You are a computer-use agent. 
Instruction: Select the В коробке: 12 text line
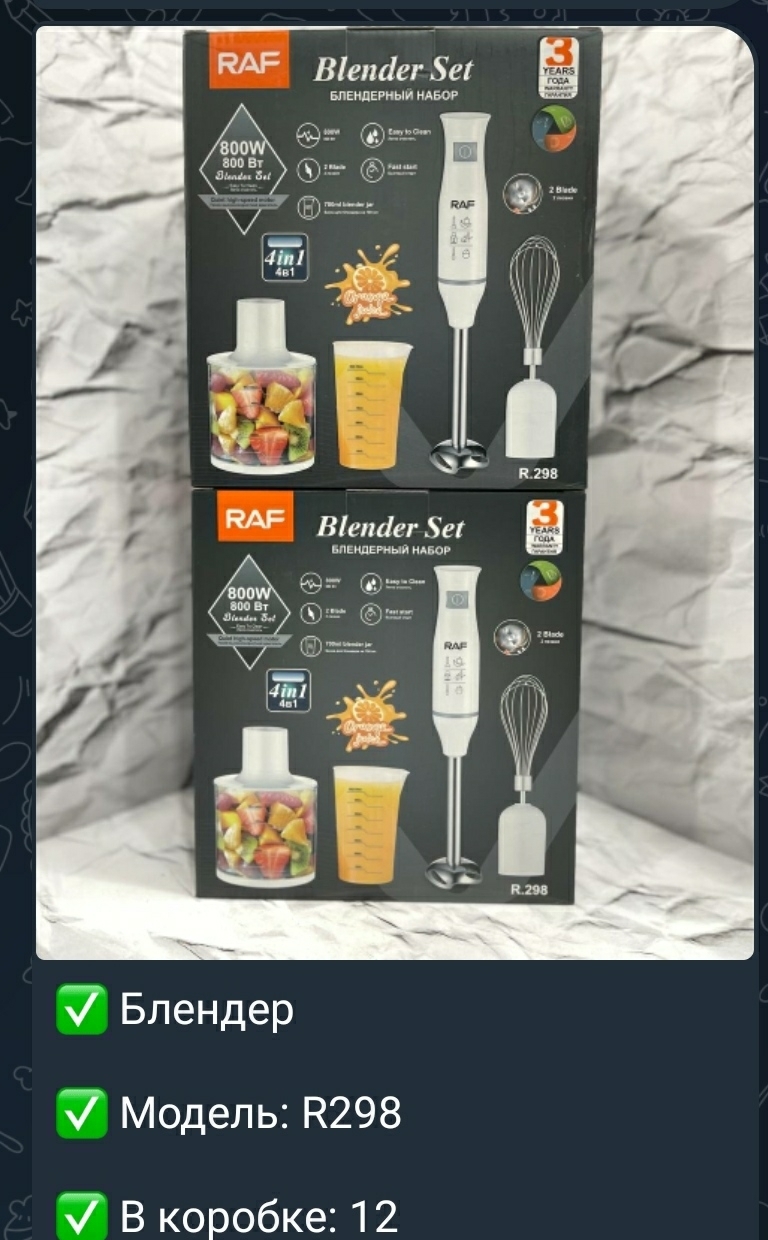click(259, 1217)
